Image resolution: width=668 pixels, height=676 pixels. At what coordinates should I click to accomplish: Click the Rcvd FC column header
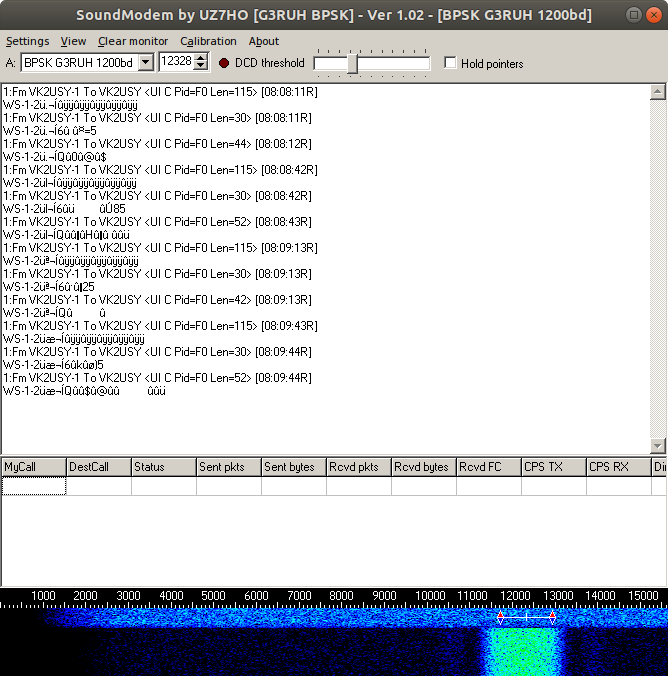tap(489, 467)
